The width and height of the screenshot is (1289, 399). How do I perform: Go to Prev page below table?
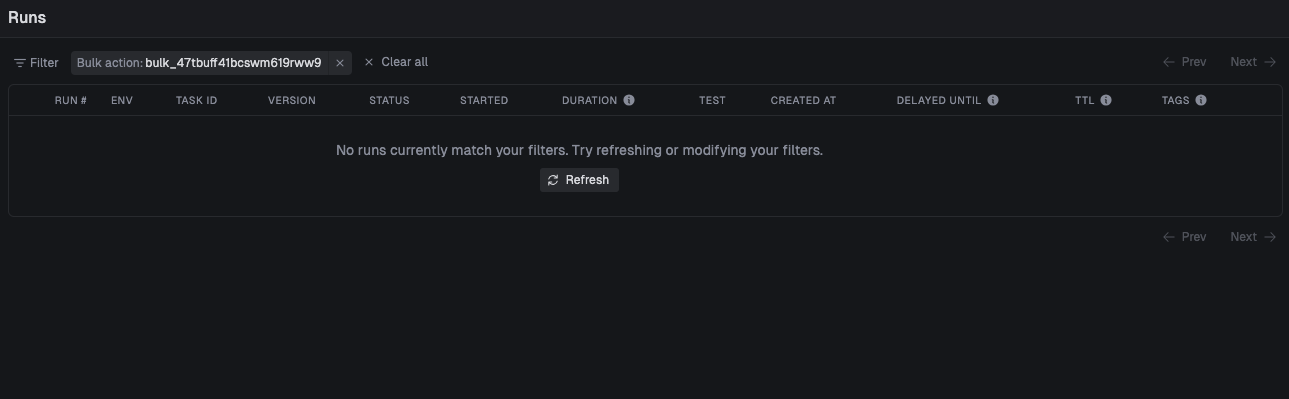pos(1185,237)
